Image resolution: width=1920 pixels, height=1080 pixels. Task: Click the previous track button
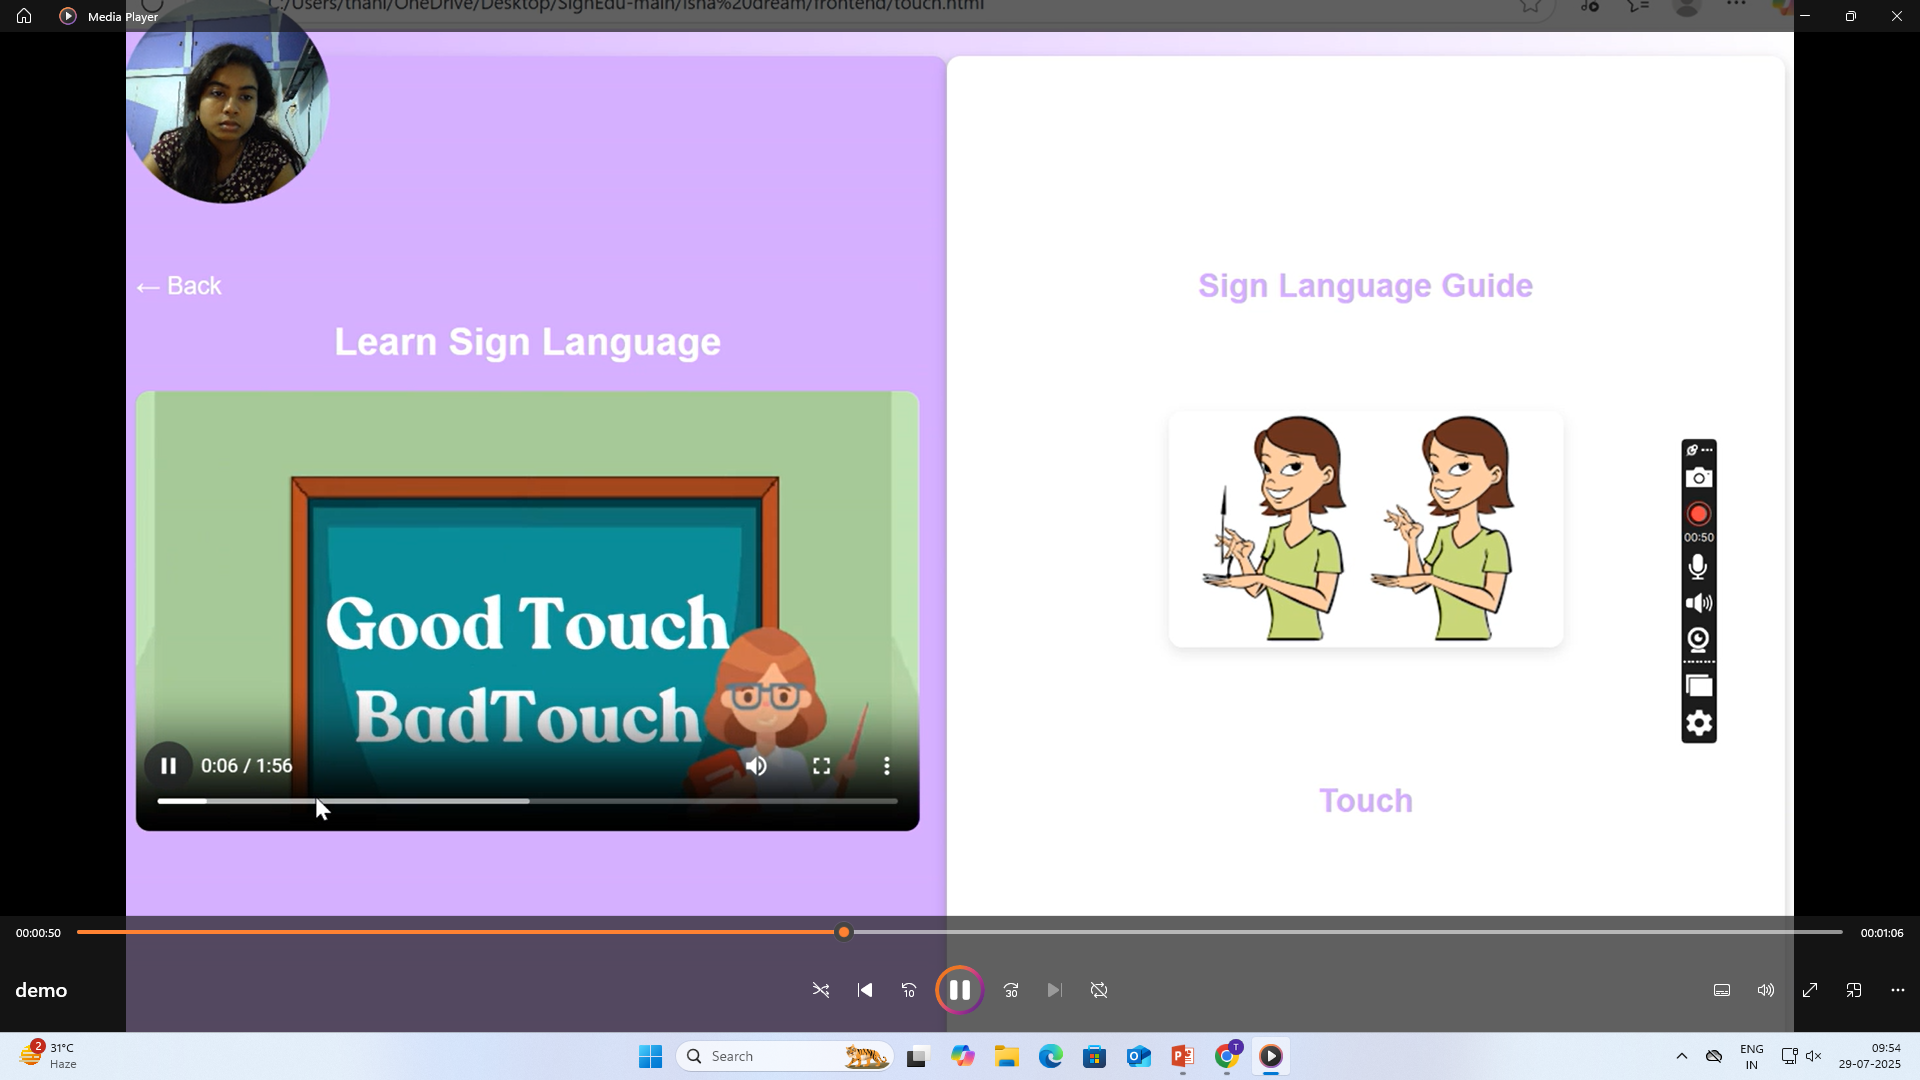[865, 990]
